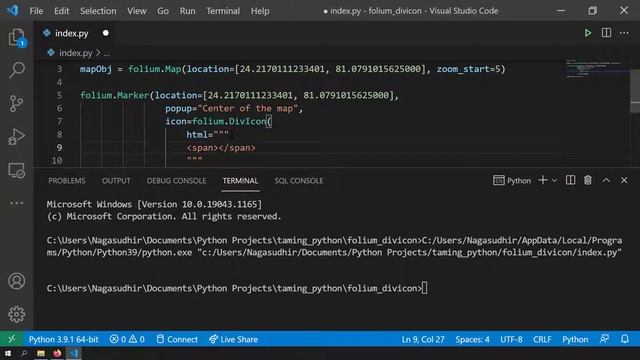Open the Search view
640x360 pixels.
(x=17, y=70)
